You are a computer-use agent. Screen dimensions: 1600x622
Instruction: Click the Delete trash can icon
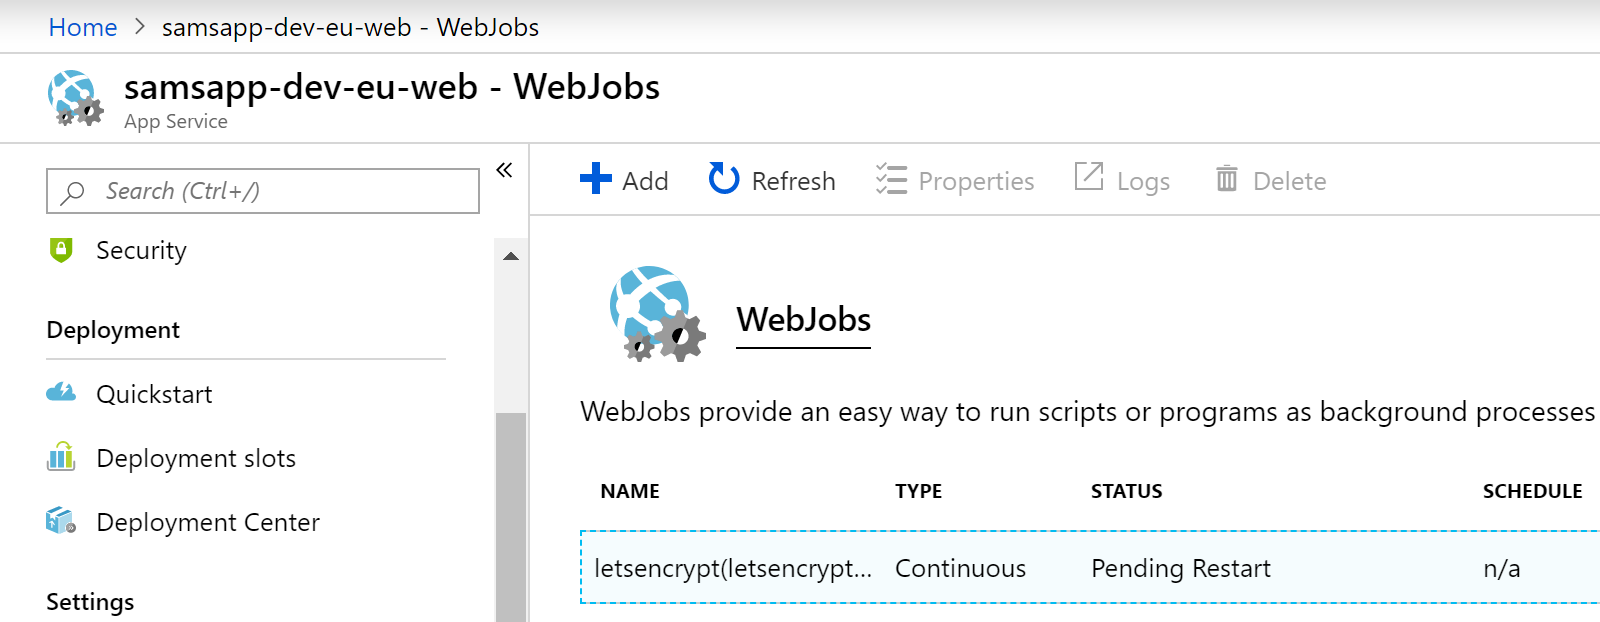click(x=1227, y=179)
